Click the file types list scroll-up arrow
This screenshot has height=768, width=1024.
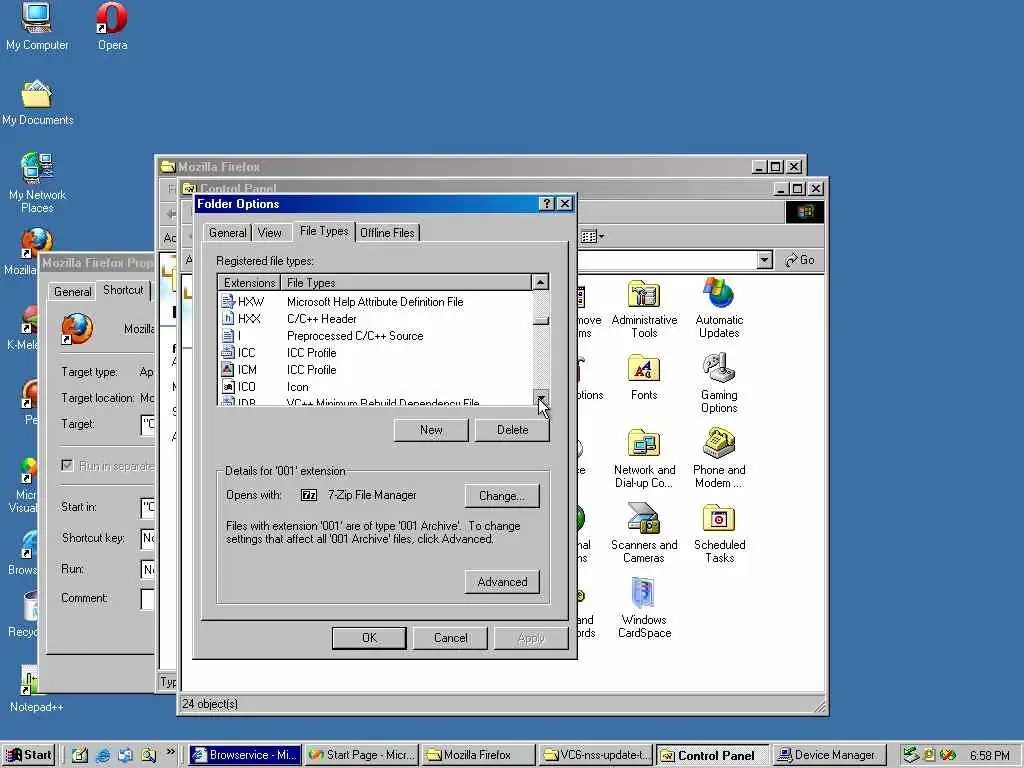point(540,282)
